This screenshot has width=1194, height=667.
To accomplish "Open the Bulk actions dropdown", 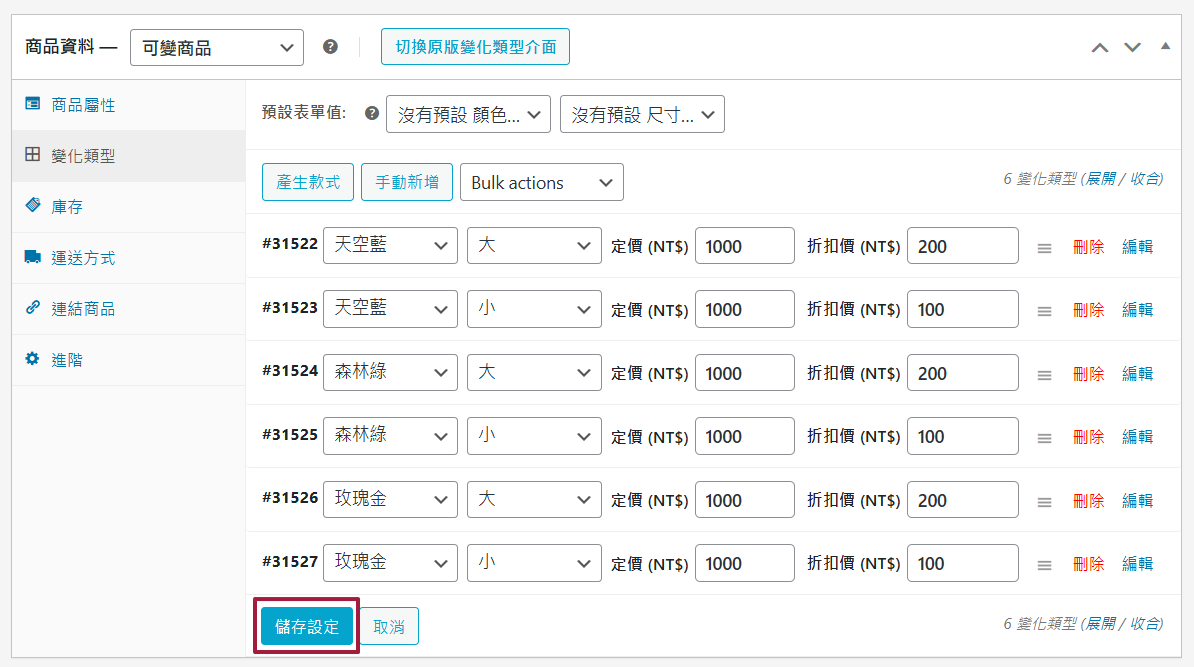I will point(541,182).
